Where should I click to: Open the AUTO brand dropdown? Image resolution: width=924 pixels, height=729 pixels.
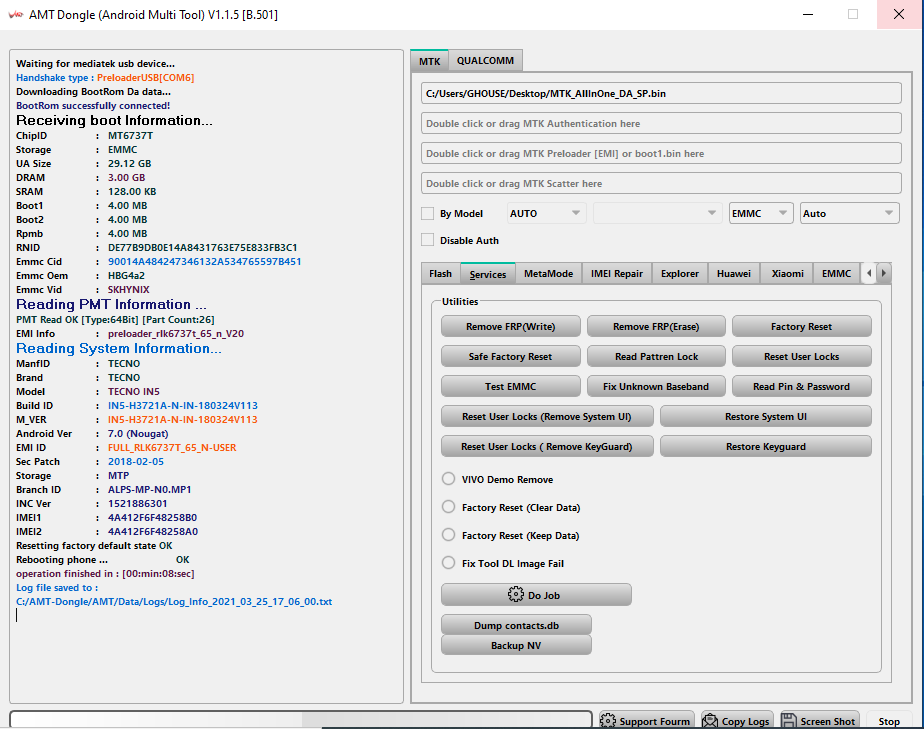546,213
